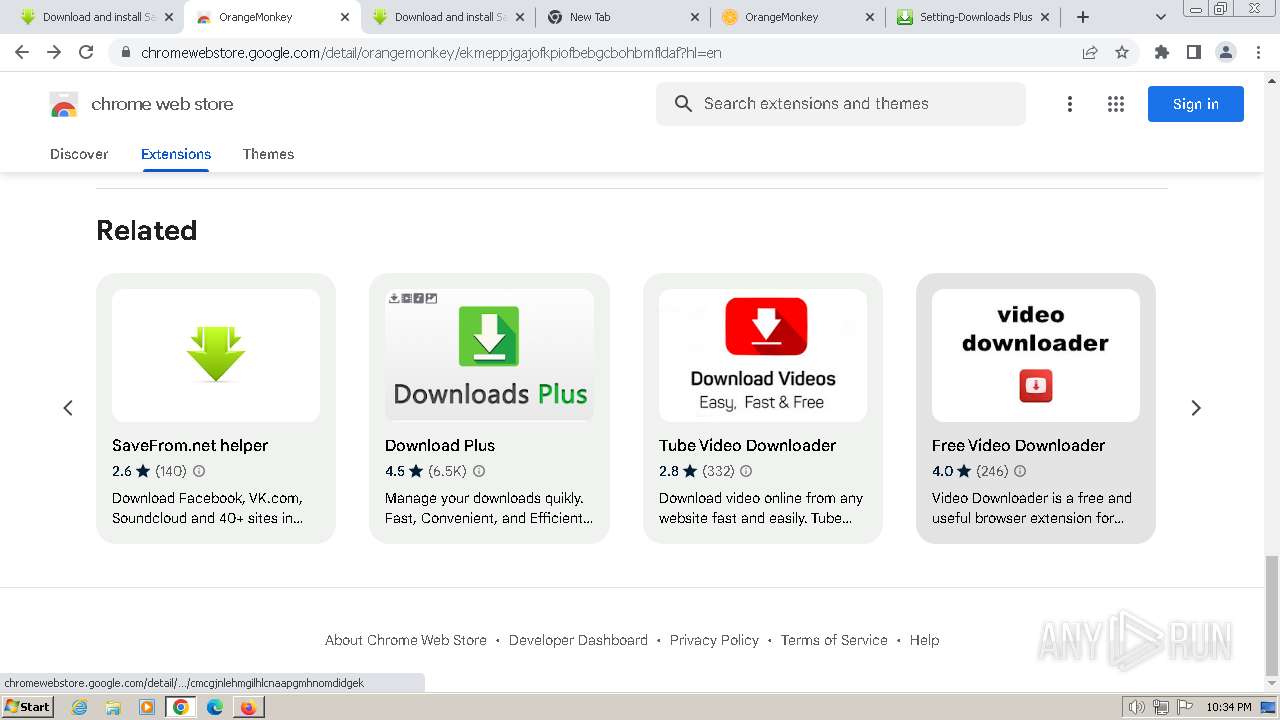Open Privacy Policy link
The image size is (1280, 720).
714,640
